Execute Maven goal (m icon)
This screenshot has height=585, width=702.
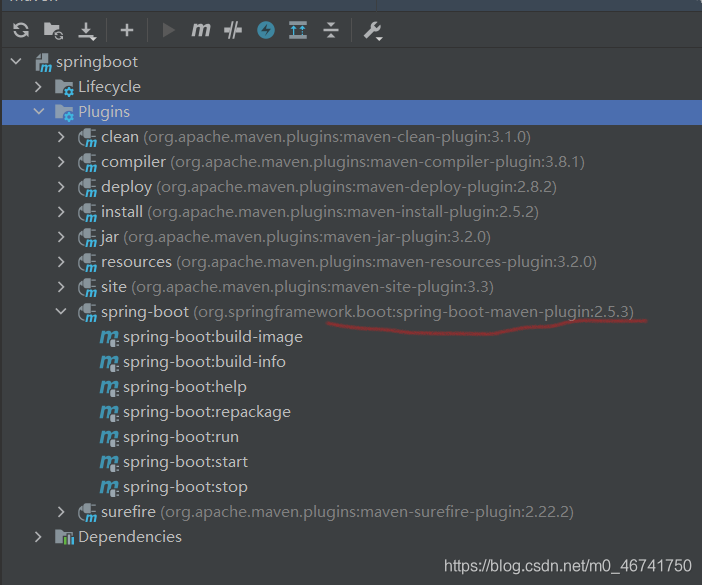(201, 30)
